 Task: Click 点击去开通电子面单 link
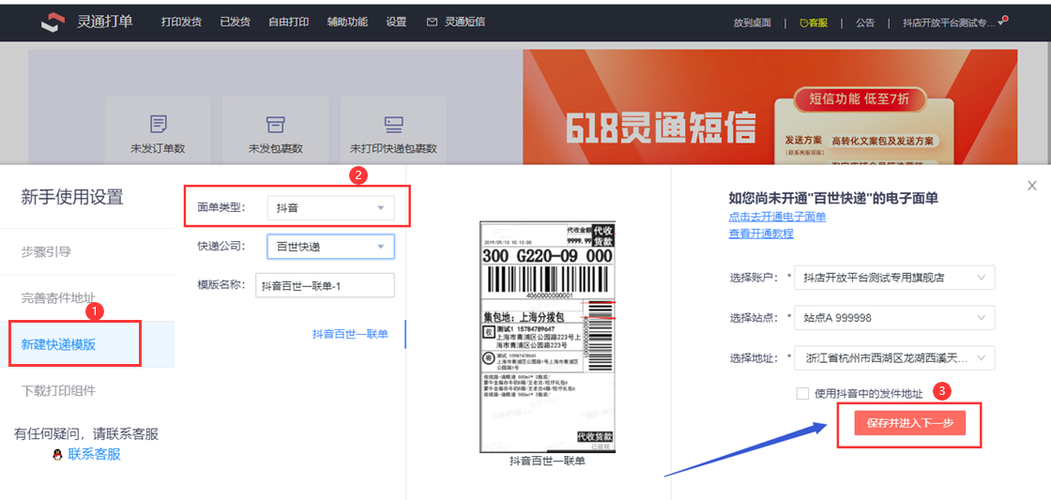pyautogui.click(x=778, y=216)
